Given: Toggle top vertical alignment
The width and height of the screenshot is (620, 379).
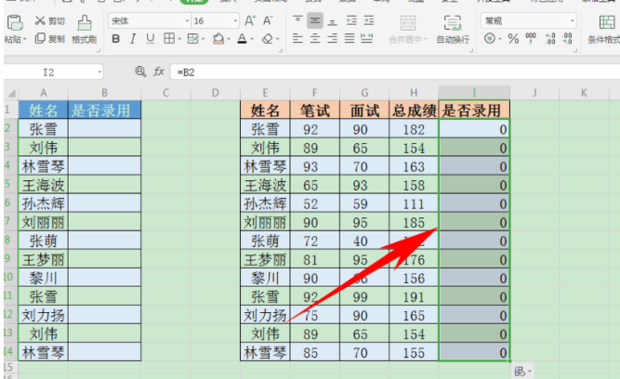Looking at the screenshot, I should tap(297, 21).
